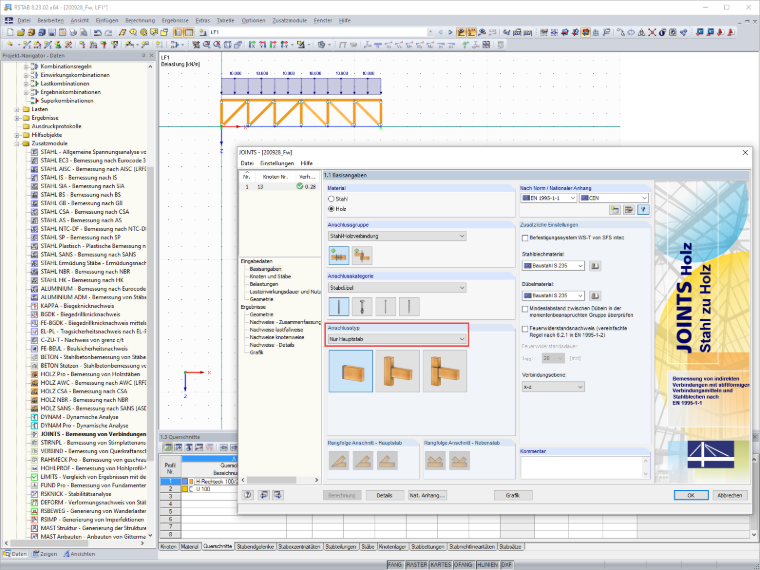Click the Details button

click(x=384, y=495)
